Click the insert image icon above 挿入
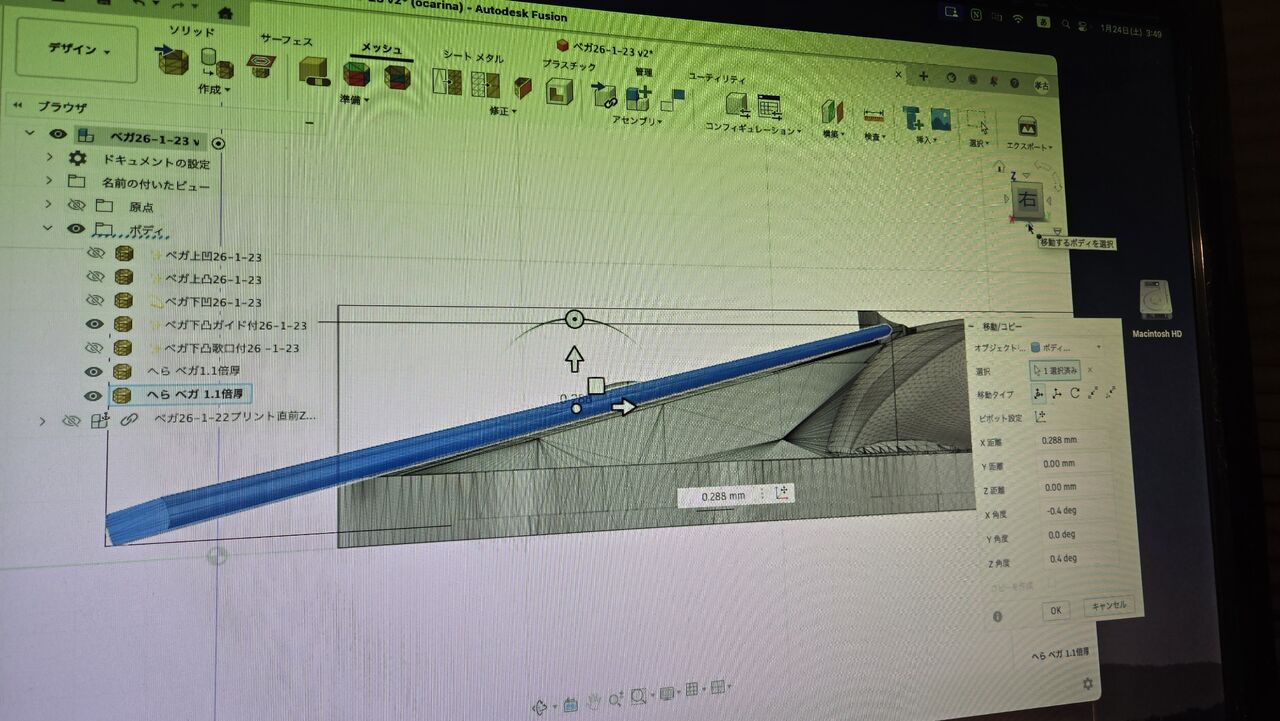This screenshot has height=721, width=1280. (940, 119)
